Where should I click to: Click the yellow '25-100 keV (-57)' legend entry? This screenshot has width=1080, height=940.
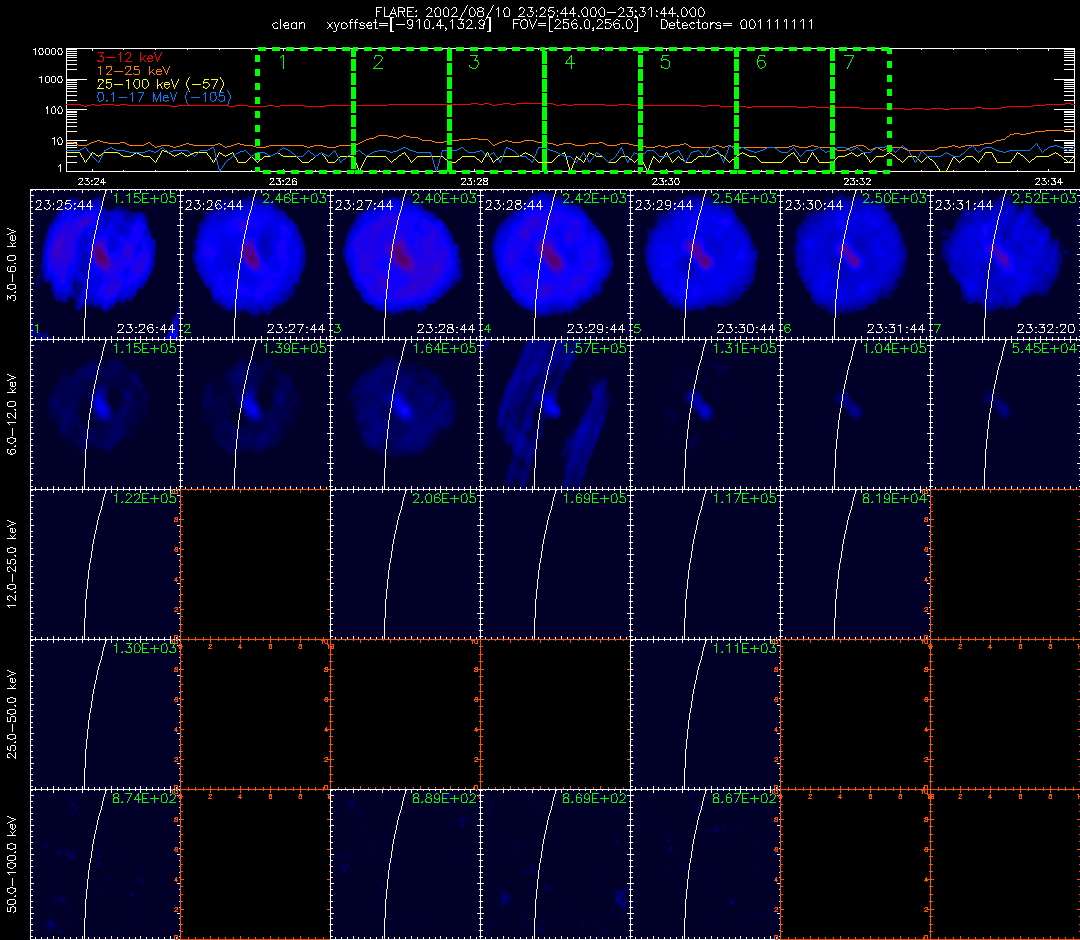click(160, 84)
